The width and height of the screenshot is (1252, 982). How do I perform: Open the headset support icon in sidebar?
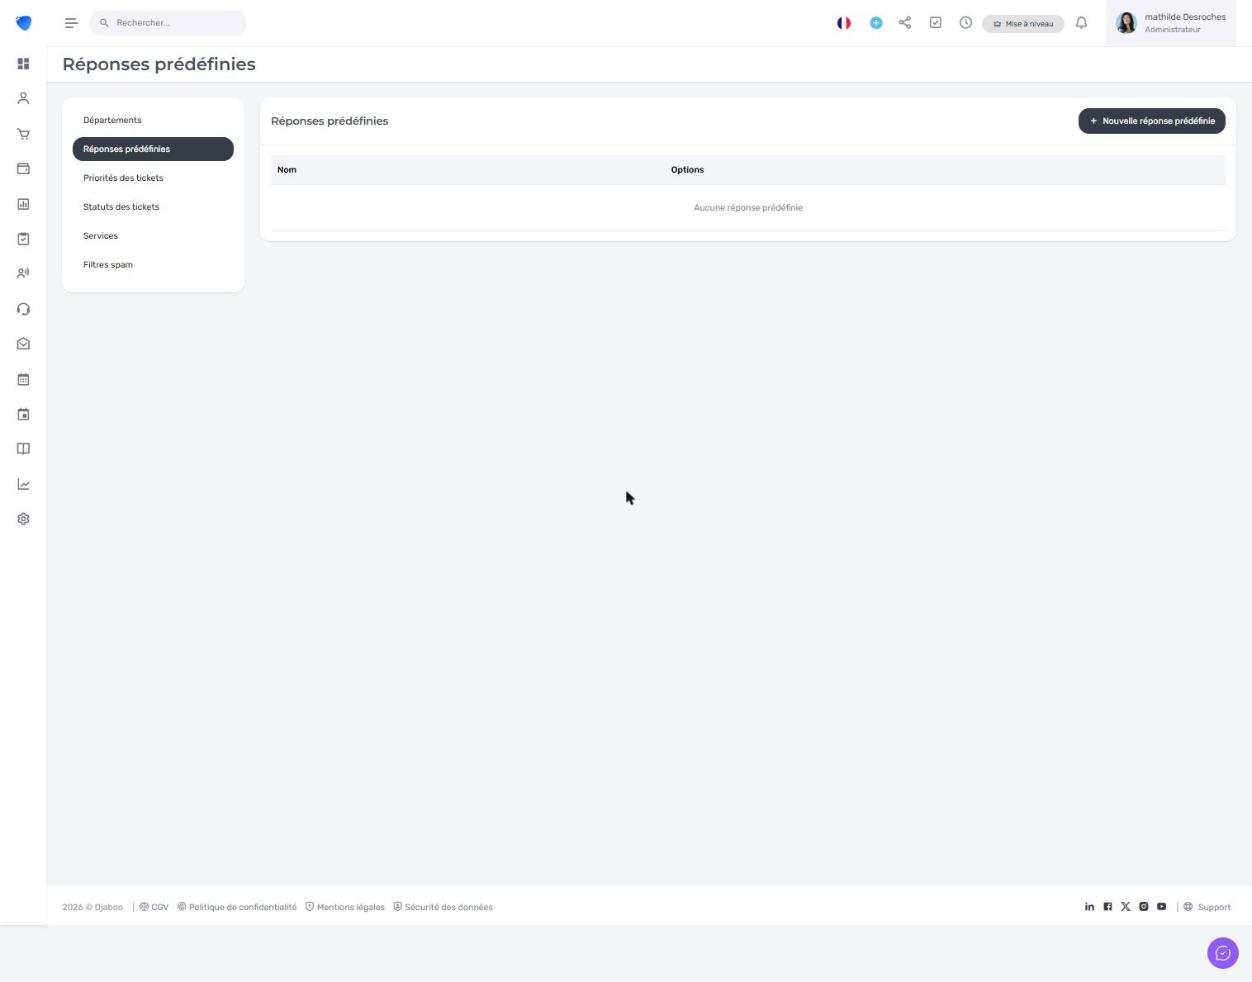coord(23,309)
